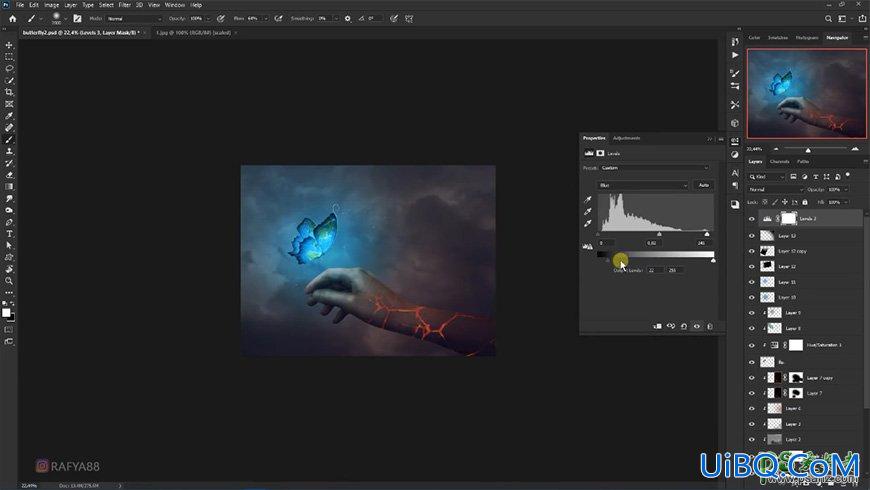Open the File menu
The width and height of the screenshot is (870, 490).
[20, 4]
